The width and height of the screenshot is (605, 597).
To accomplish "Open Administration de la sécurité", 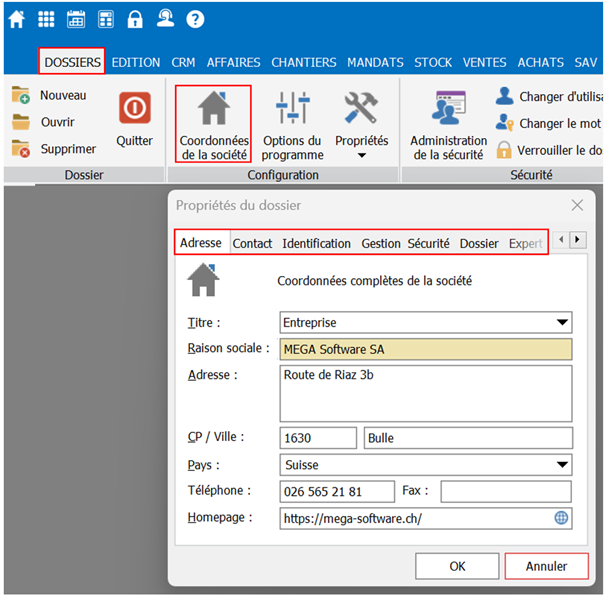I will 448,125.
